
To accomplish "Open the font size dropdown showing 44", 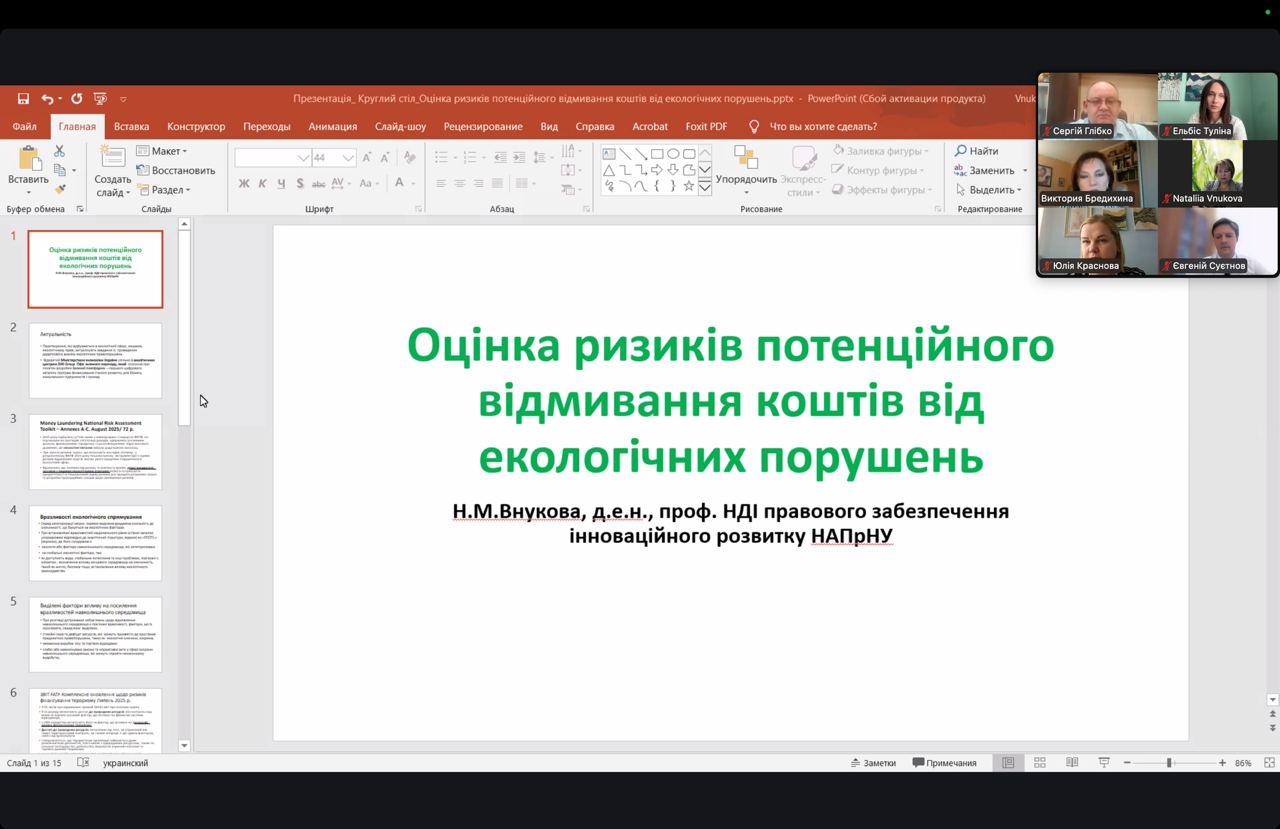I will pos(347,158).
